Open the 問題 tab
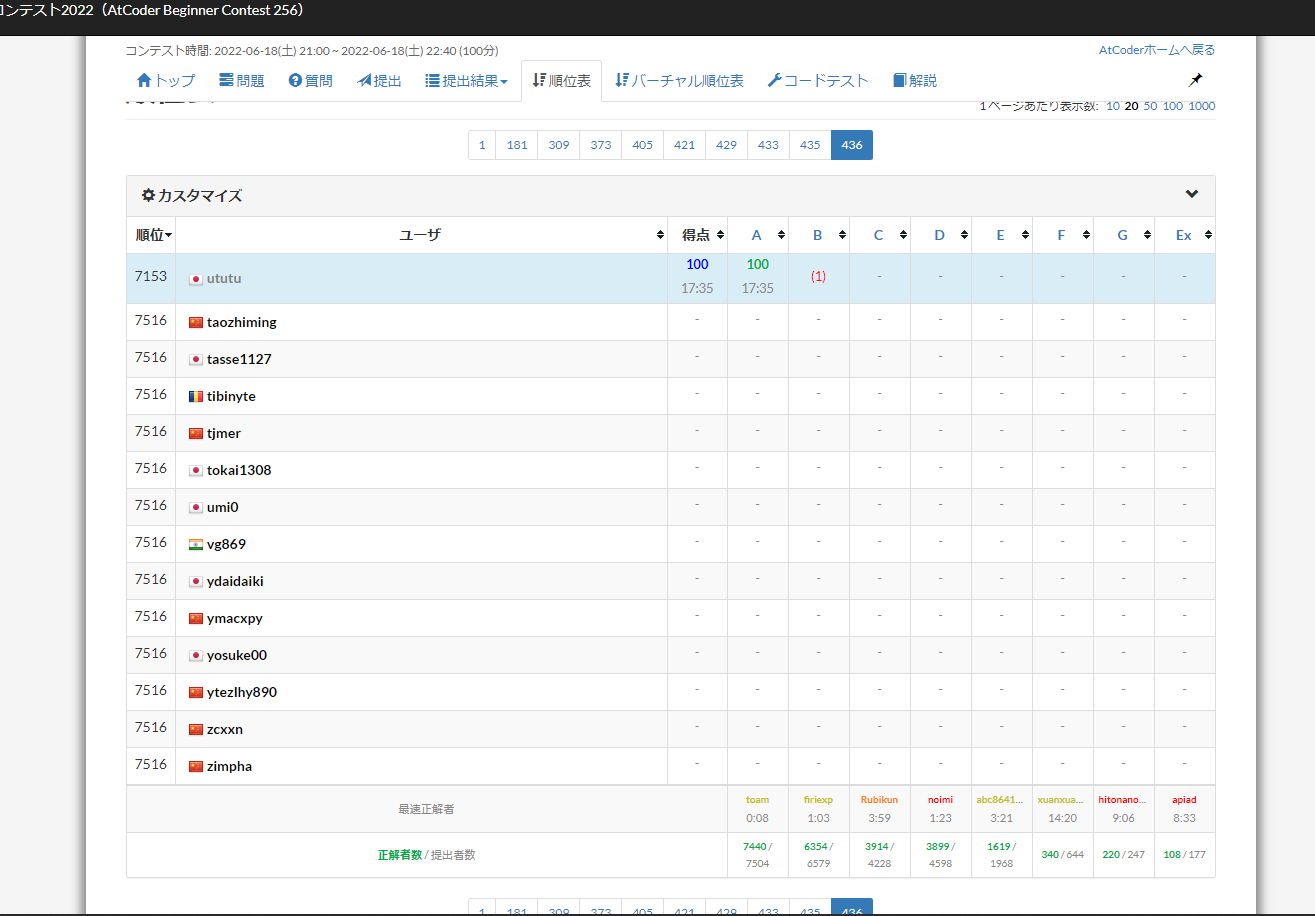The height and width of the screenshot is (916, 1315). 241,81
